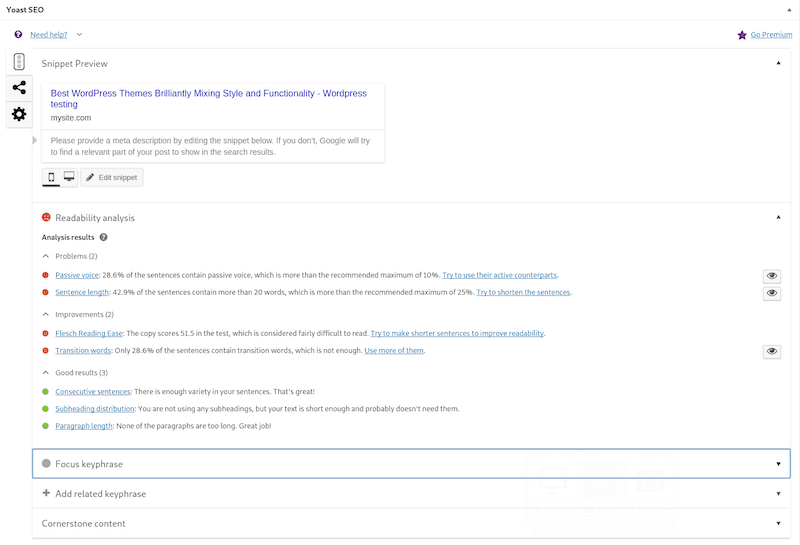The height and width of the screenshot is (545, 800).
Task: Click the red bullet beside Sentence length
Action: 45,292
